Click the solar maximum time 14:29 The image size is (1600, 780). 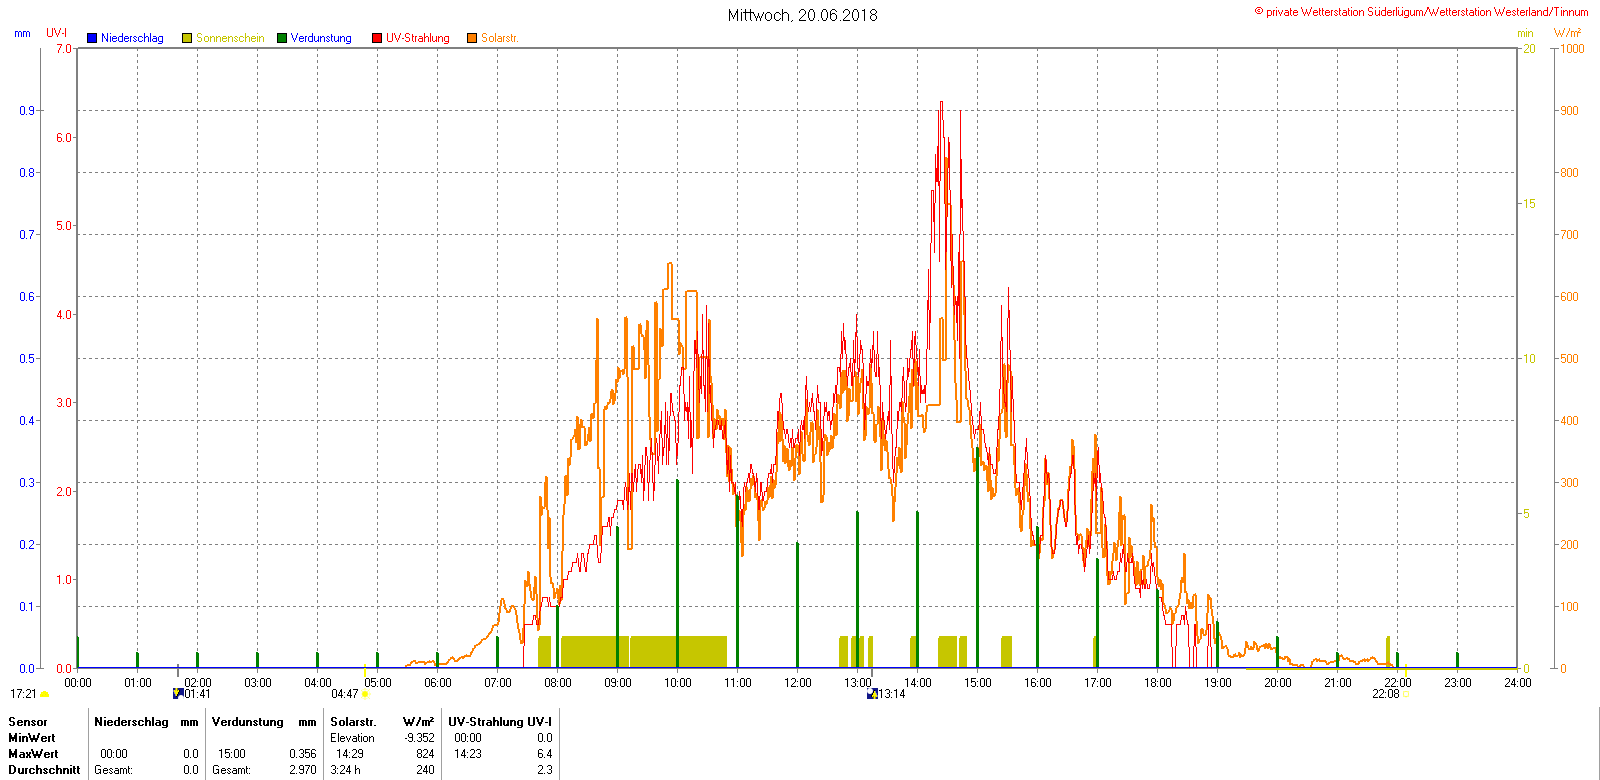pyautogui.click(x=350, y=754)
